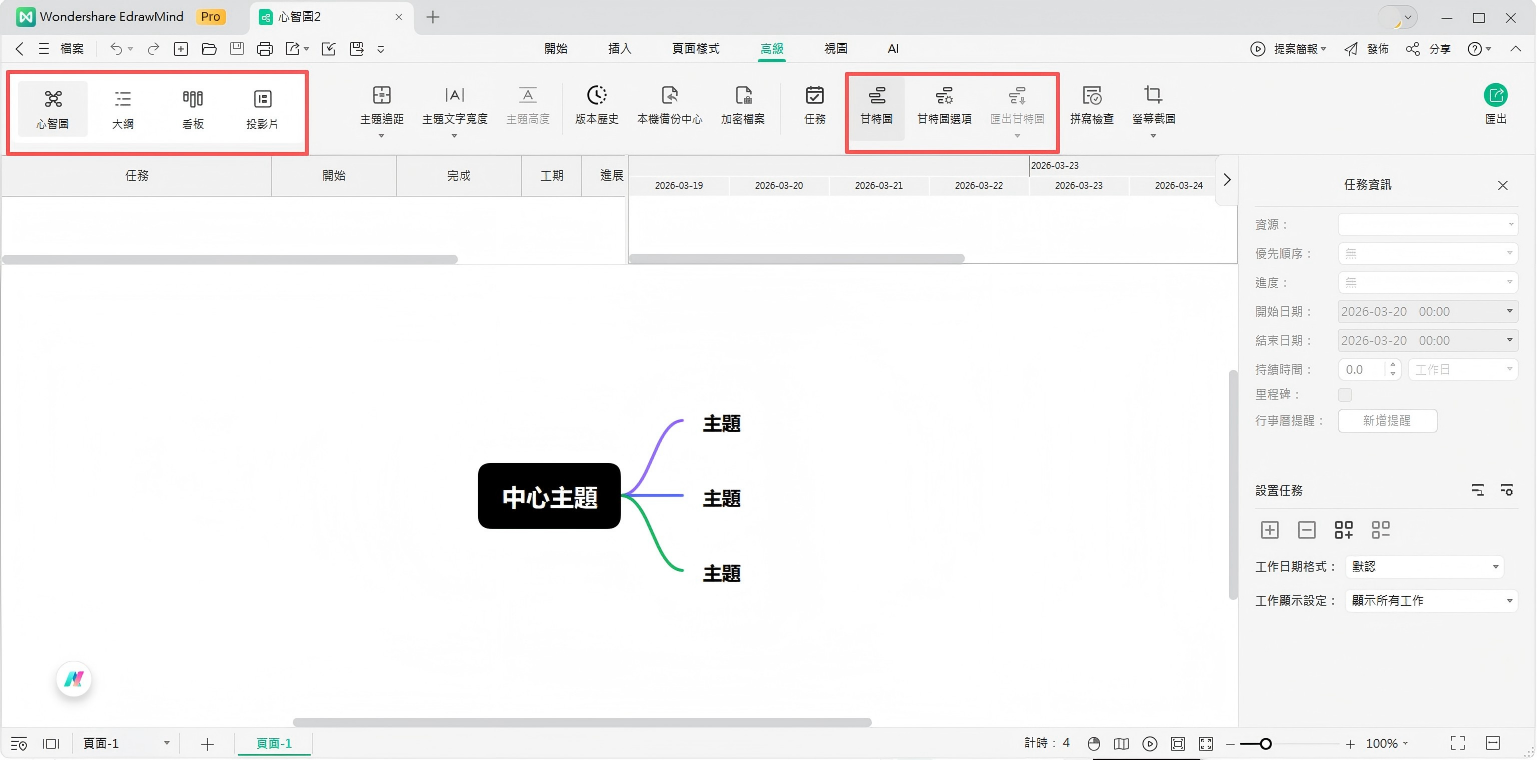The image size is (1537, 760).
Task: Run 拼寫檢查 spell check
Action: click(x=1092, y=105)
